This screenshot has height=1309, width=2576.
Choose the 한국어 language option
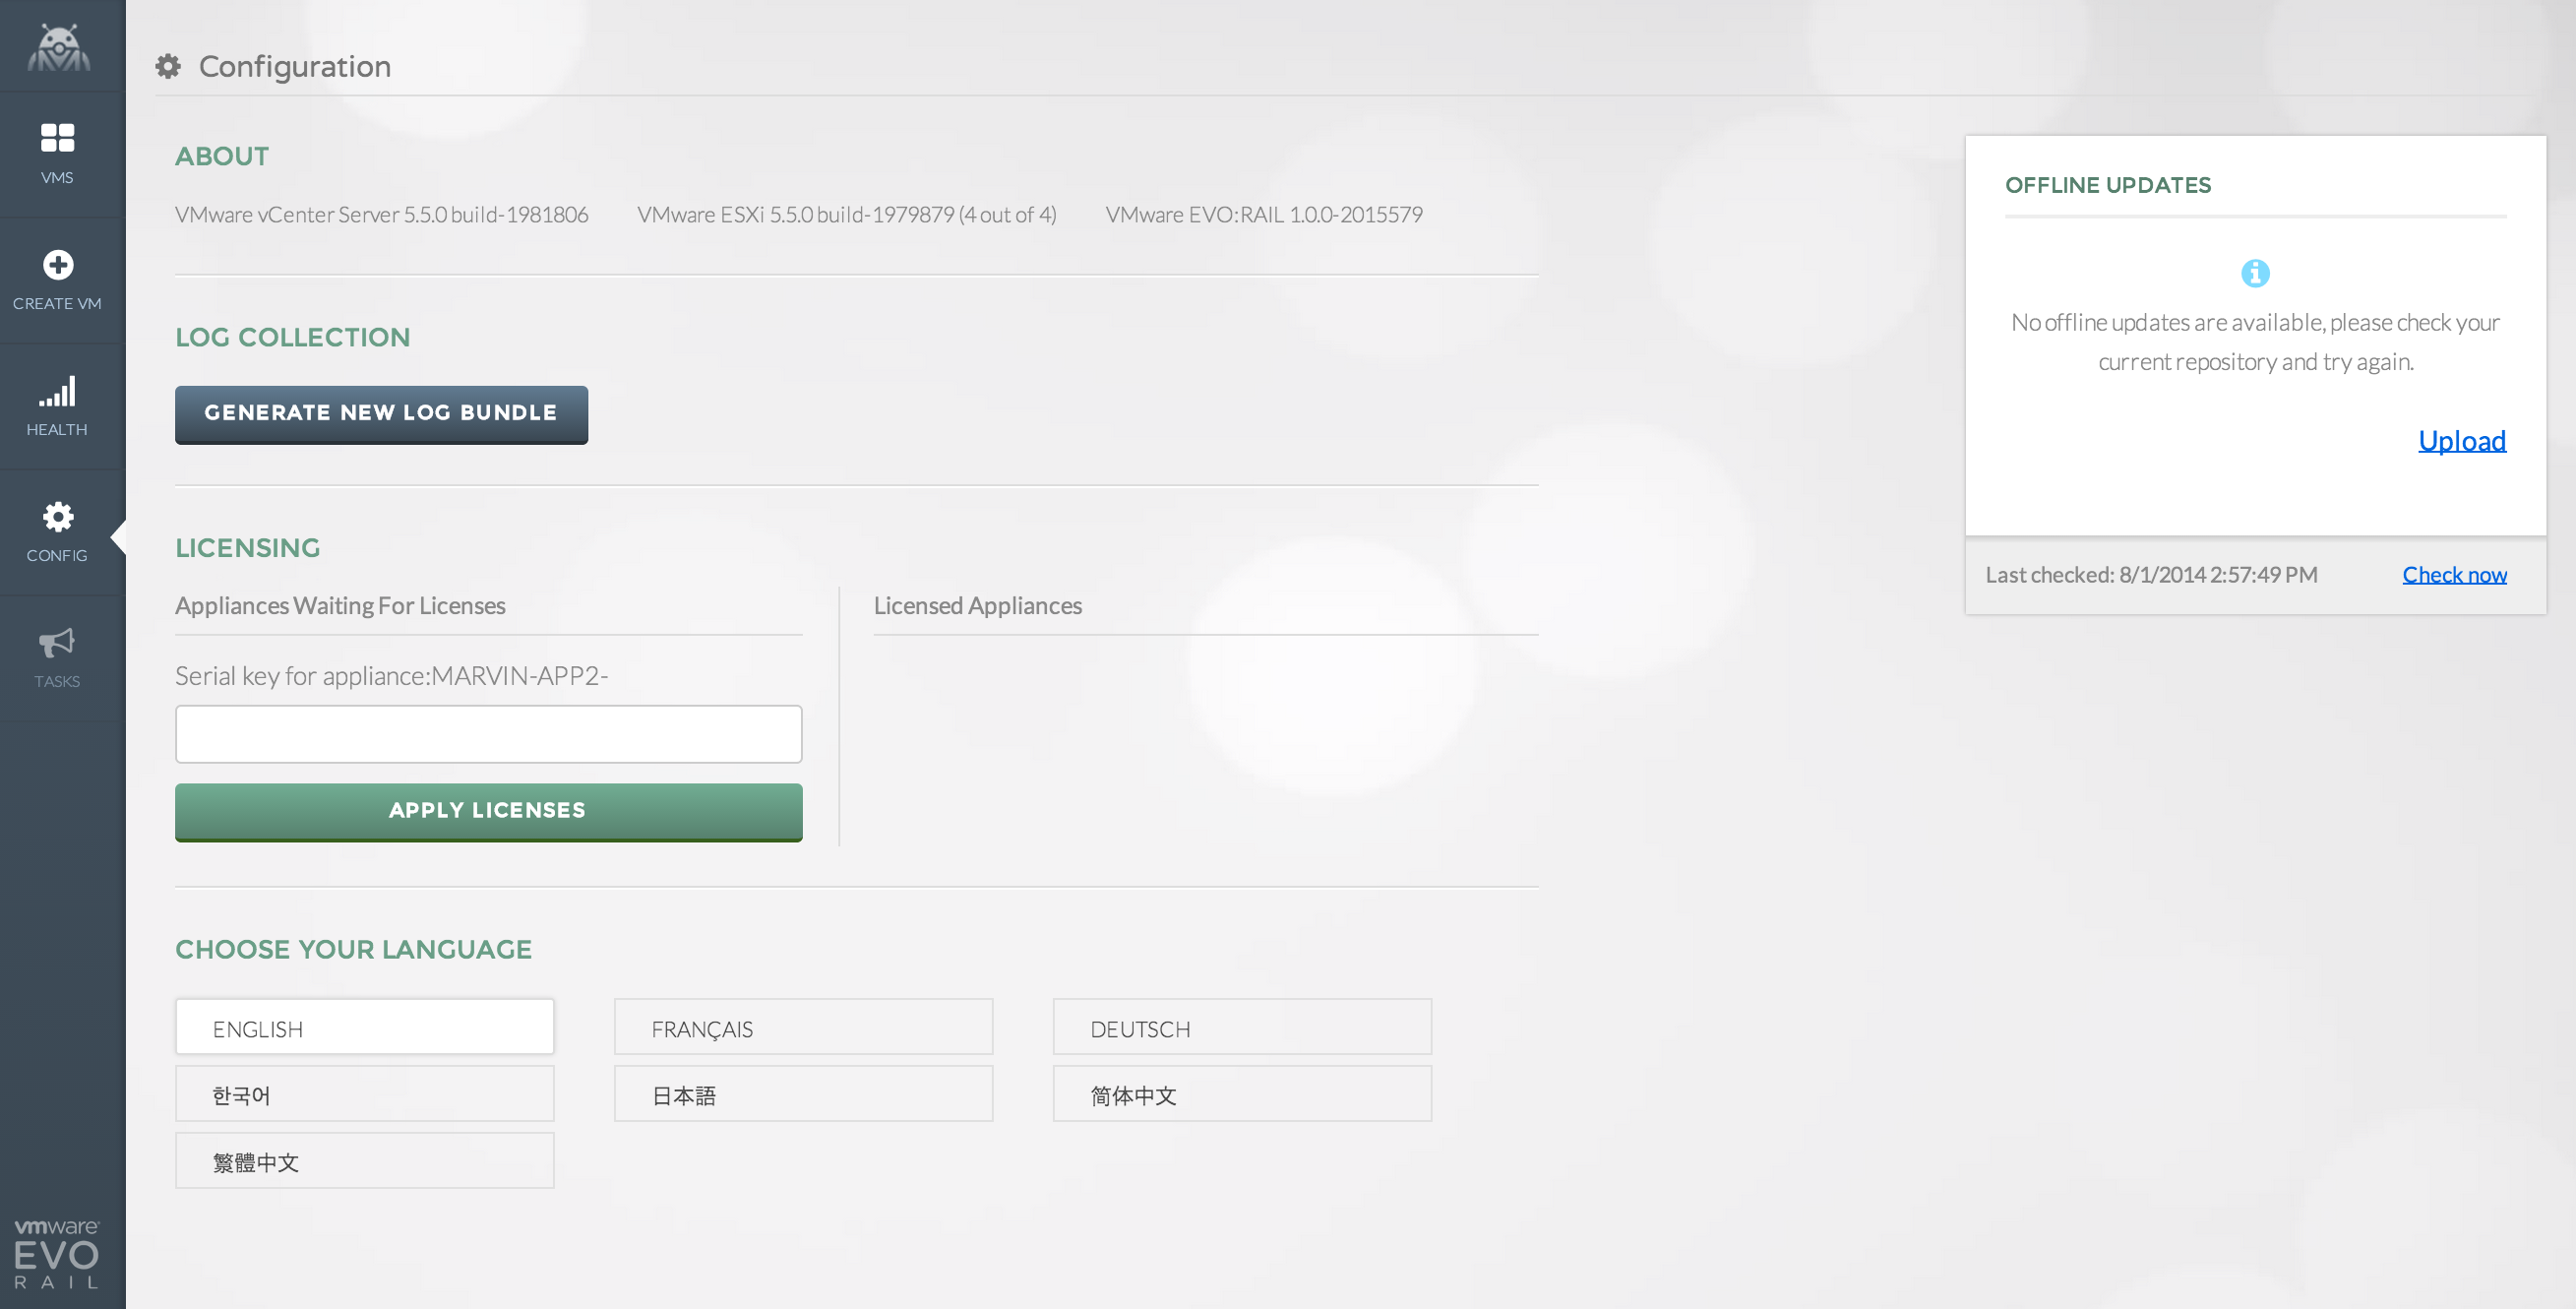[364, 1094]
